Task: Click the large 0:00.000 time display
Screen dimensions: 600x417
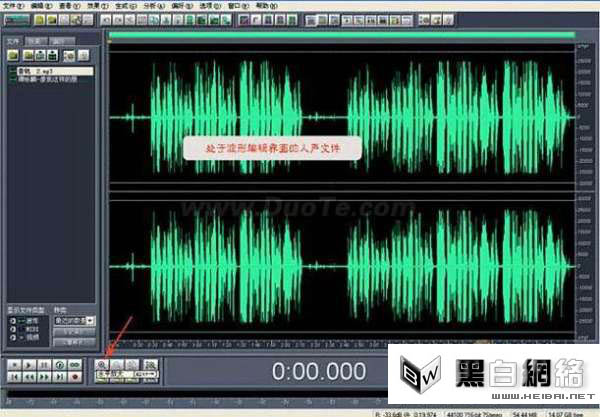Action: click(318, 371)
